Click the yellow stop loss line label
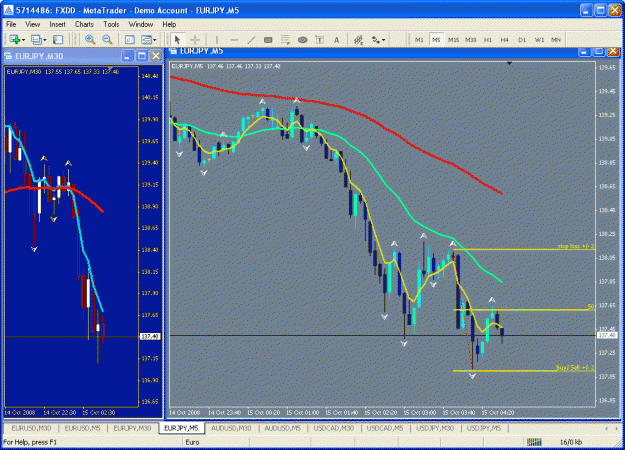This screenshot has height=450, width=625. point(576,246)
